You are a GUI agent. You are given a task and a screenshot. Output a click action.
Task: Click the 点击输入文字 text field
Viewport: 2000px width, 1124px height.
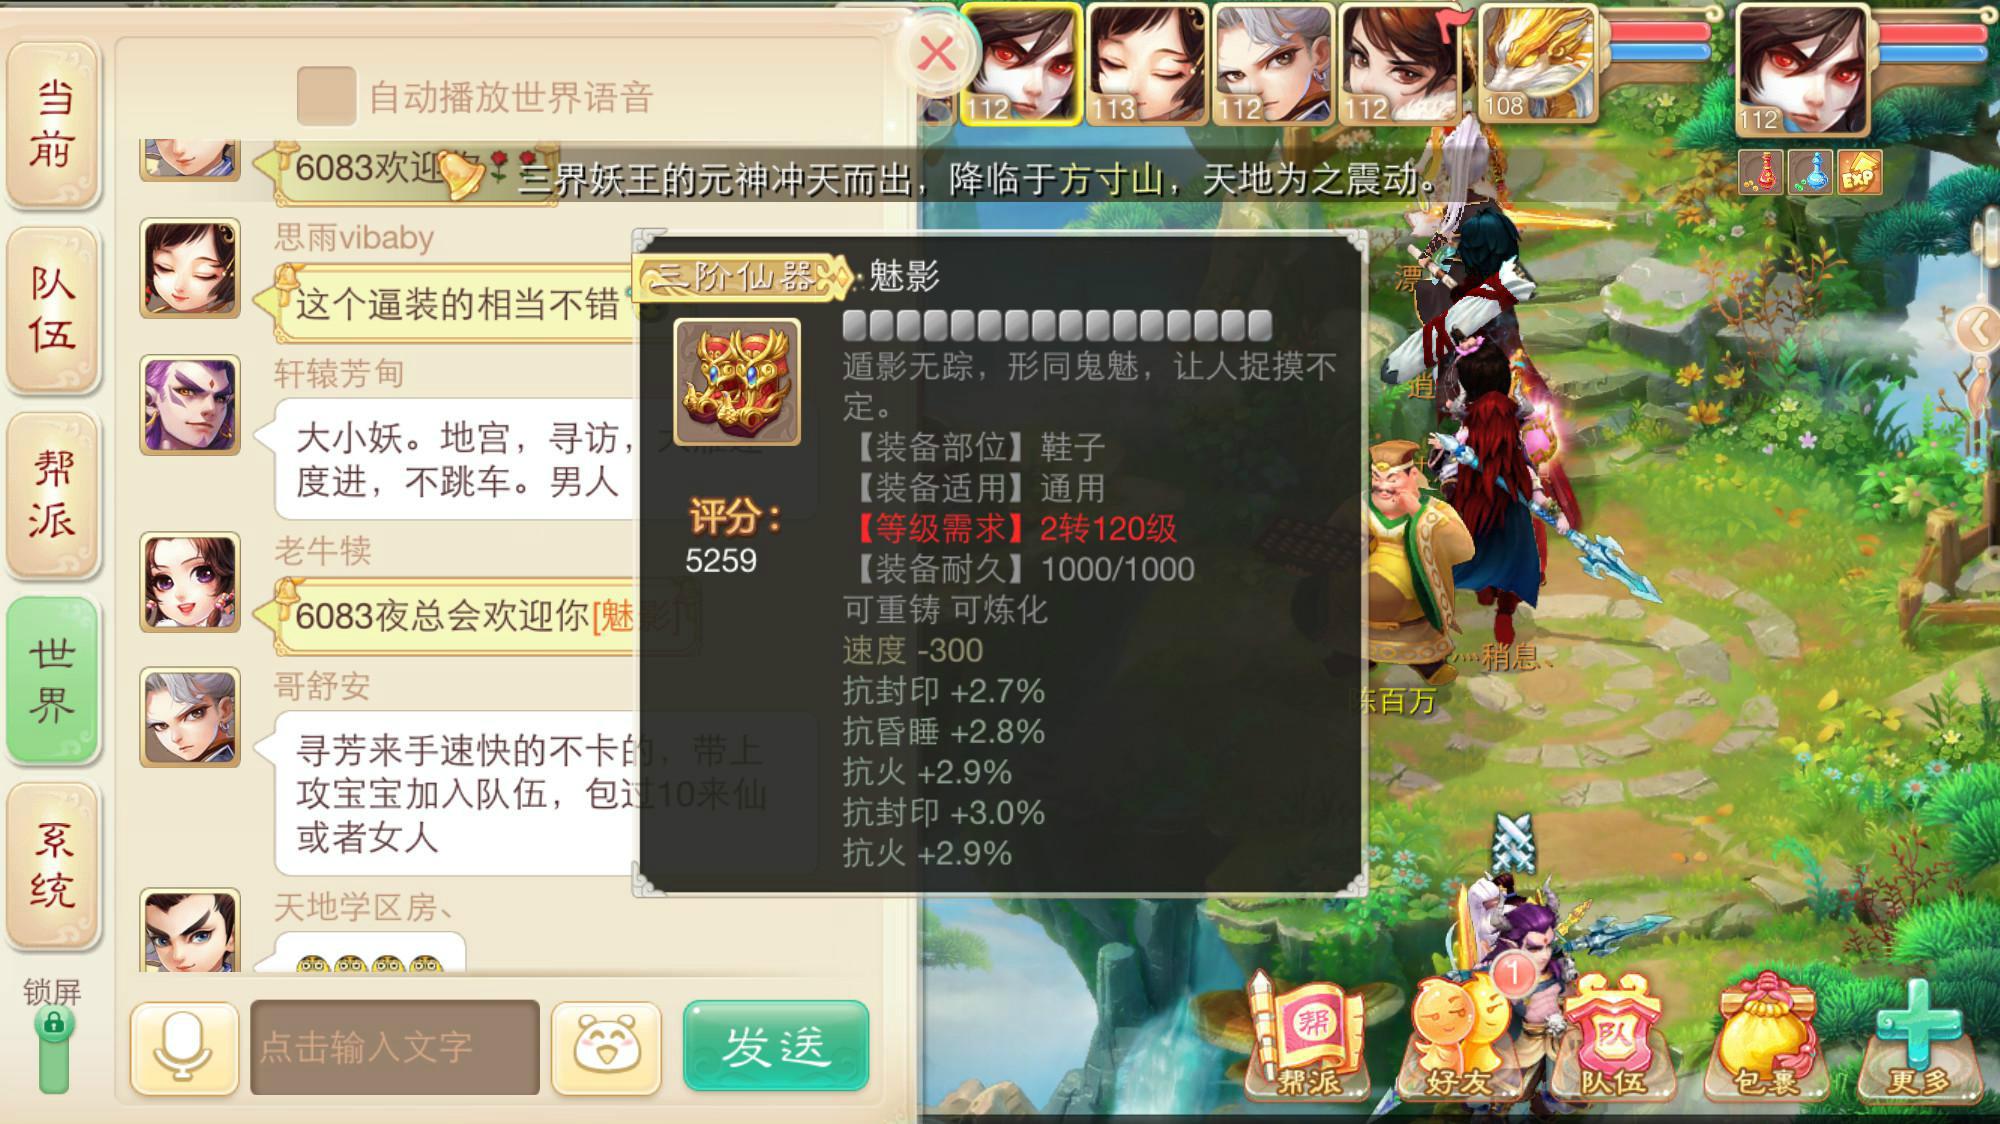pyautogui.click(x=395, y=1047)
